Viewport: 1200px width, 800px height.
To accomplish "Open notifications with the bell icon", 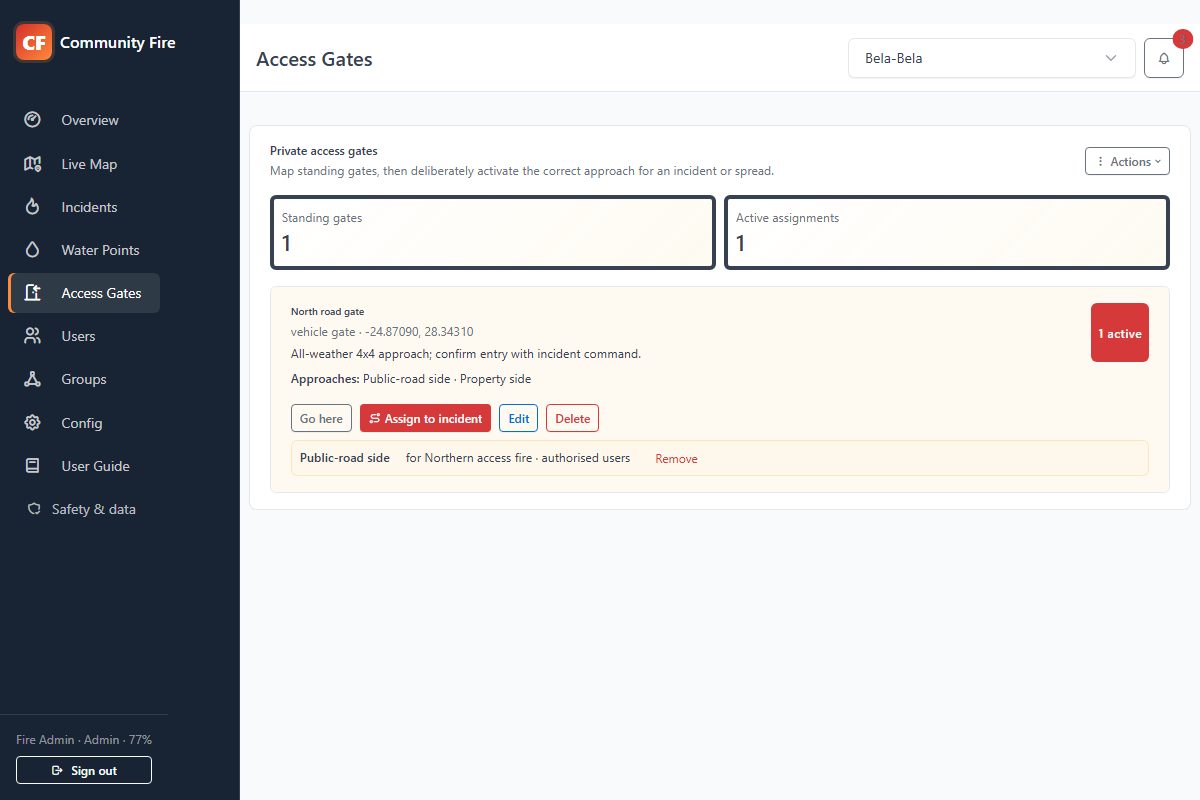I will pos(1164,58).
